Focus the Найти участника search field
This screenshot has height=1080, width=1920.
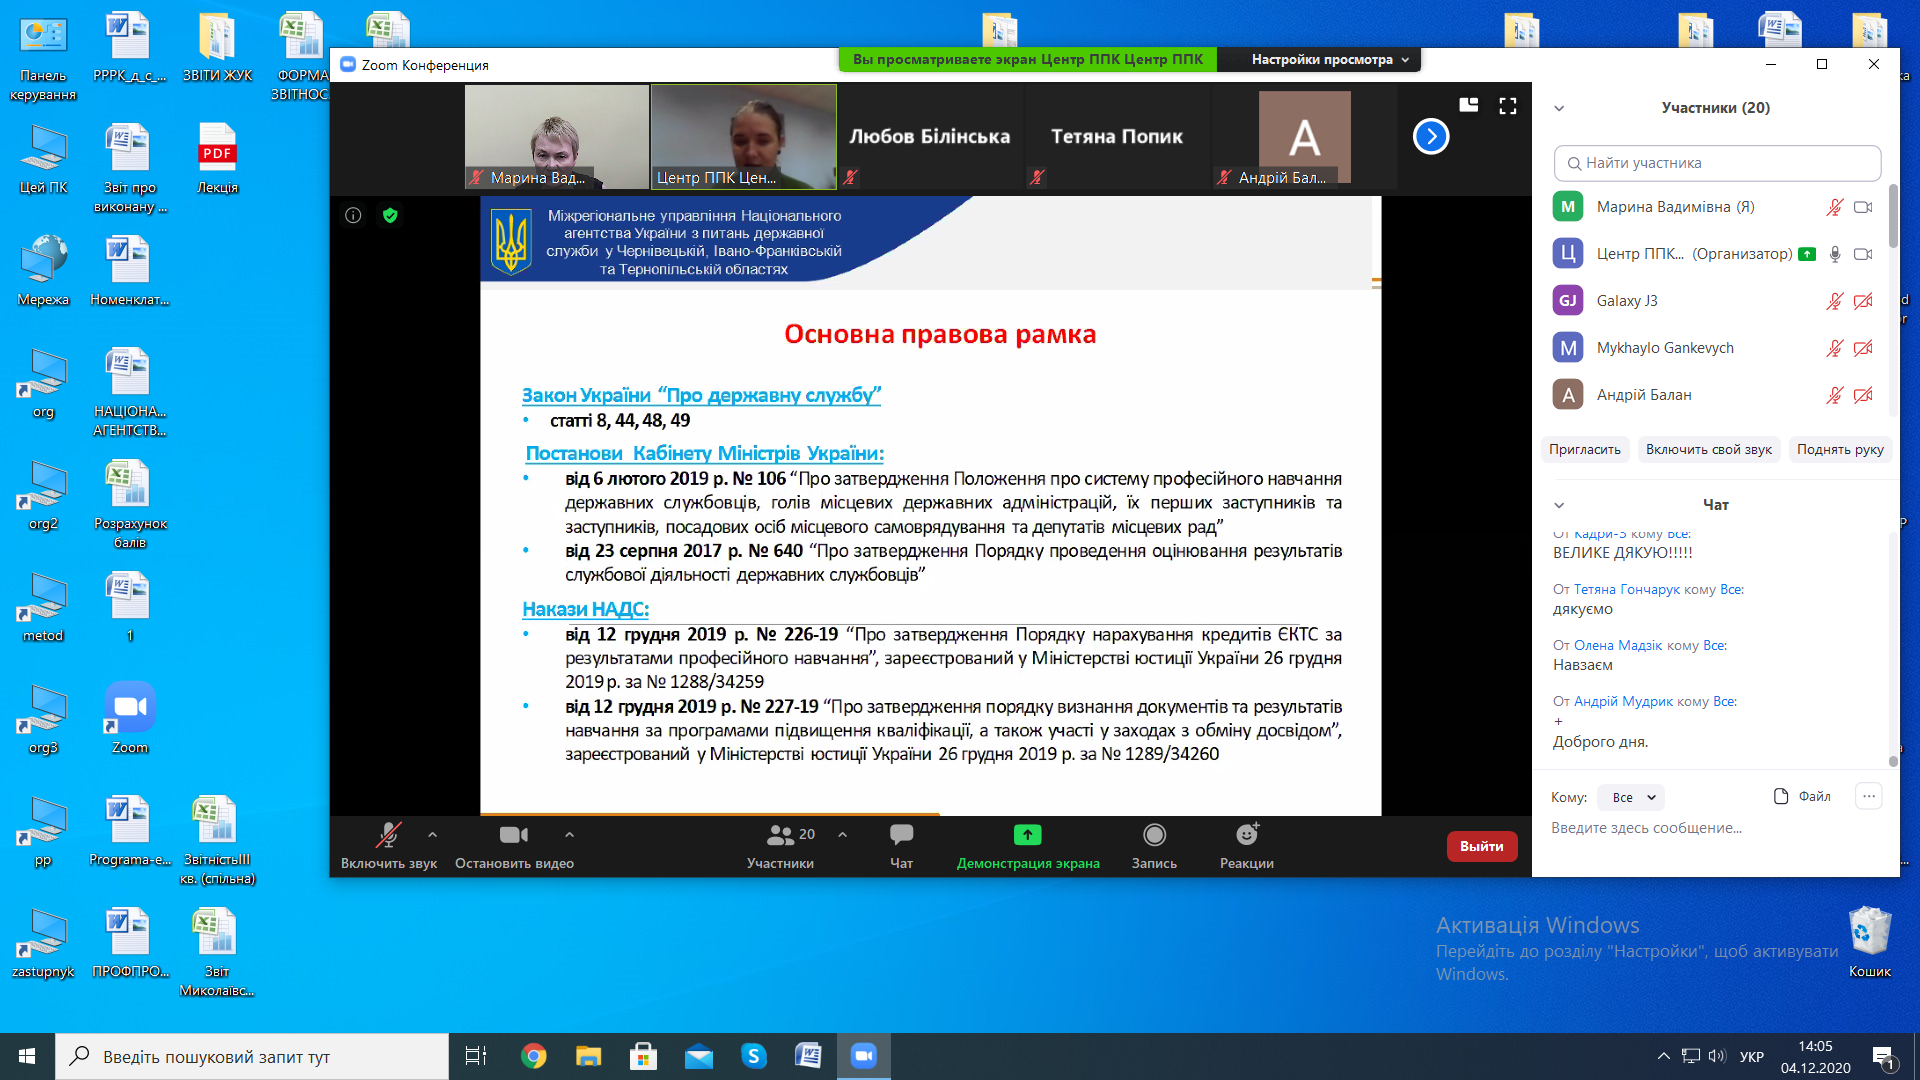pyautogui.click(x=1717, y=163)
